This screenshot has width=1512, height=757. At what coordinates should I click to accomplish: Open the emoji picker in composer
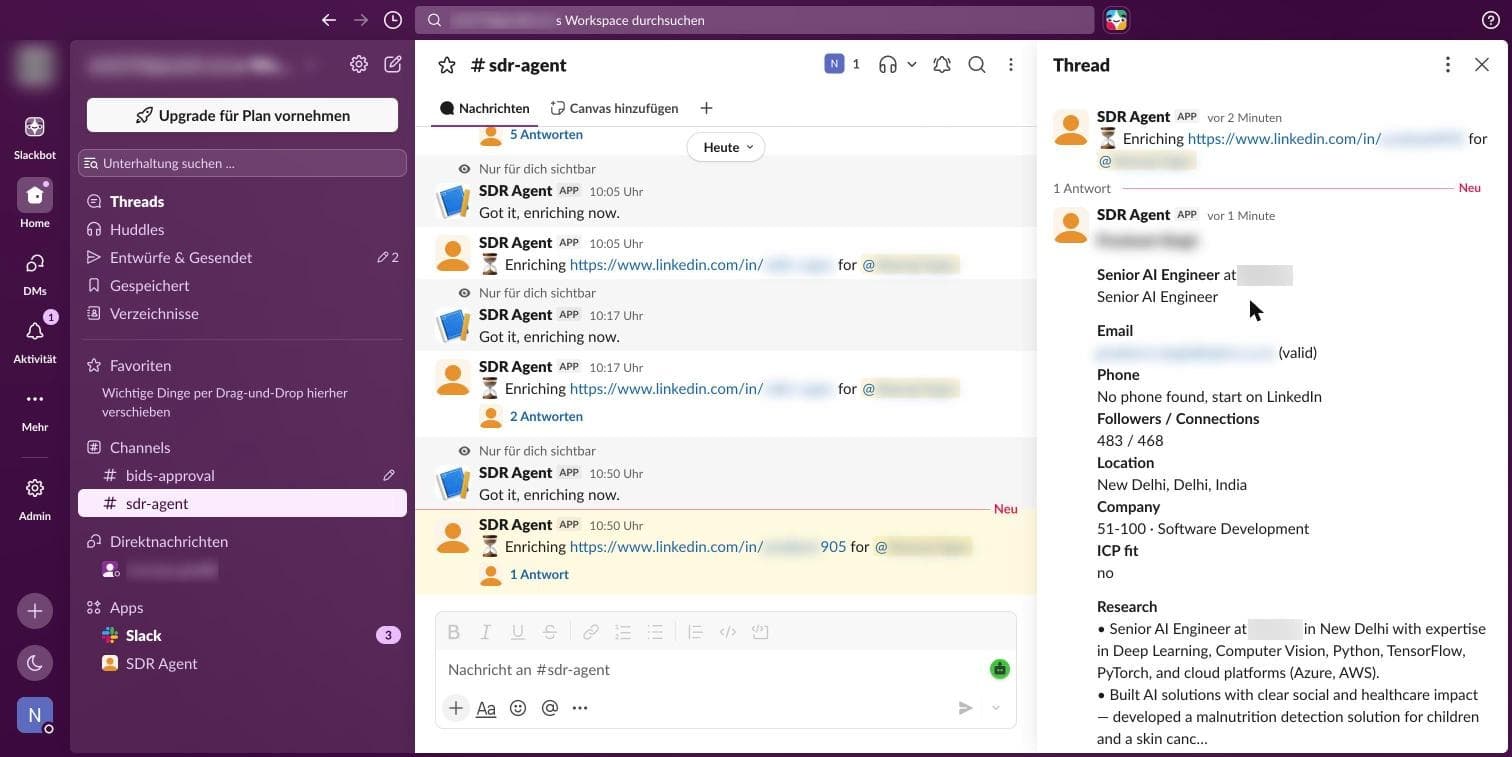(518, 708)
